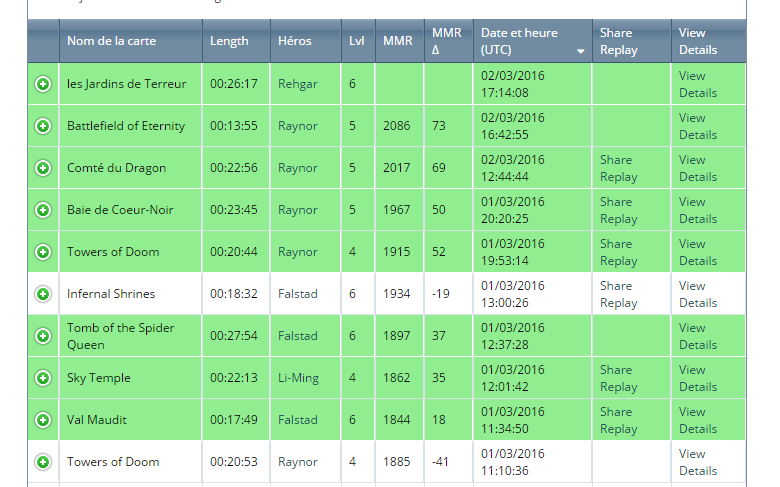Viewport: 780px width, 487px height.
Task: Expand Tomb of the Spider Queen row
Action: click(43, 336)
